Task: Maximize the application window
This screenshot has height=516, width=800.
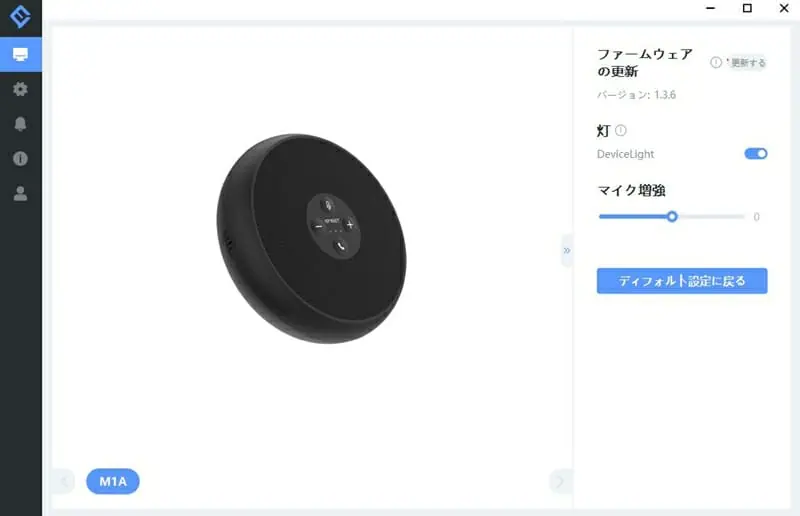Action: click(747, 8)
